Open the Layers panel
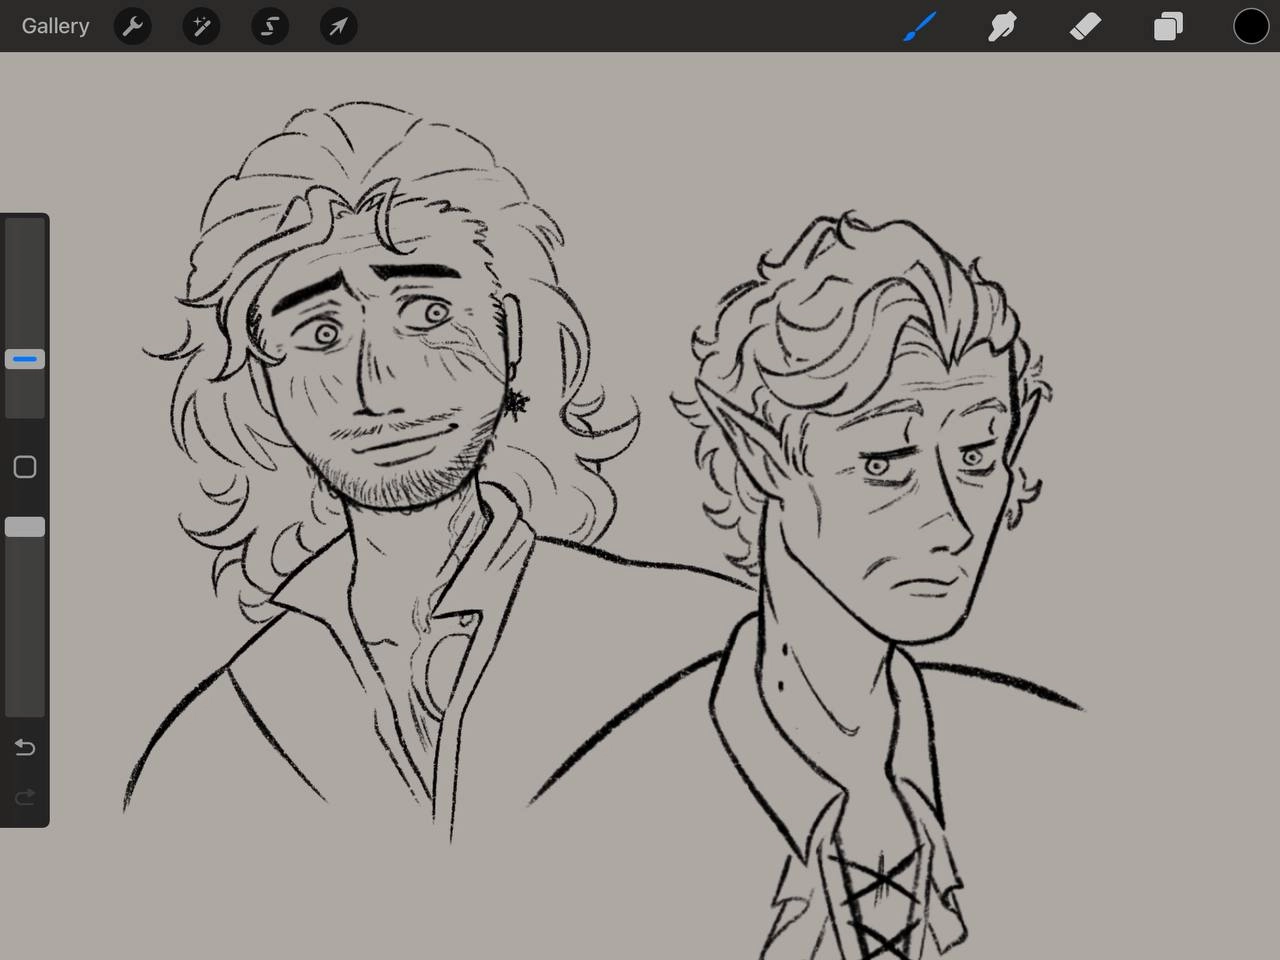The width and height of the screenshot is (1280, 960). coord(1168,26)
